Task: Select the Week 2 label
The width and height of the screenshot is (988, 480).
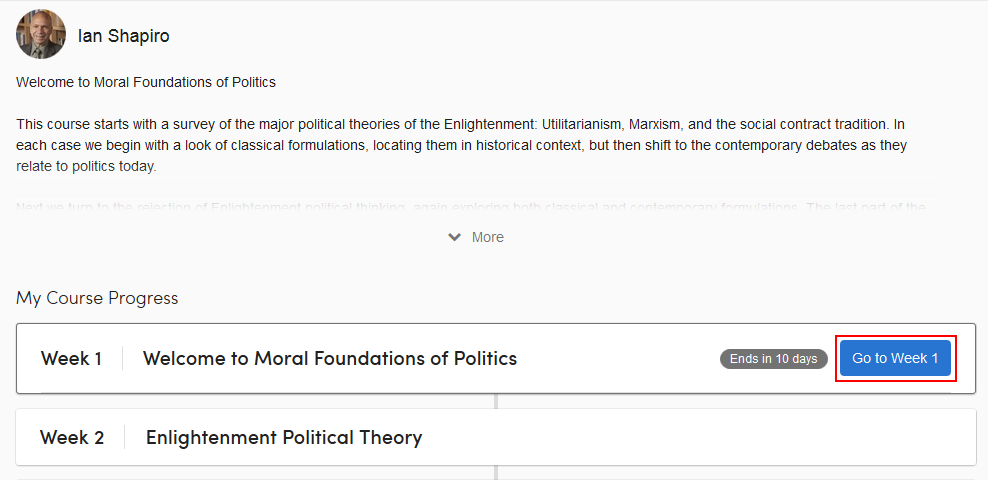Action: (x=72, y=437)
